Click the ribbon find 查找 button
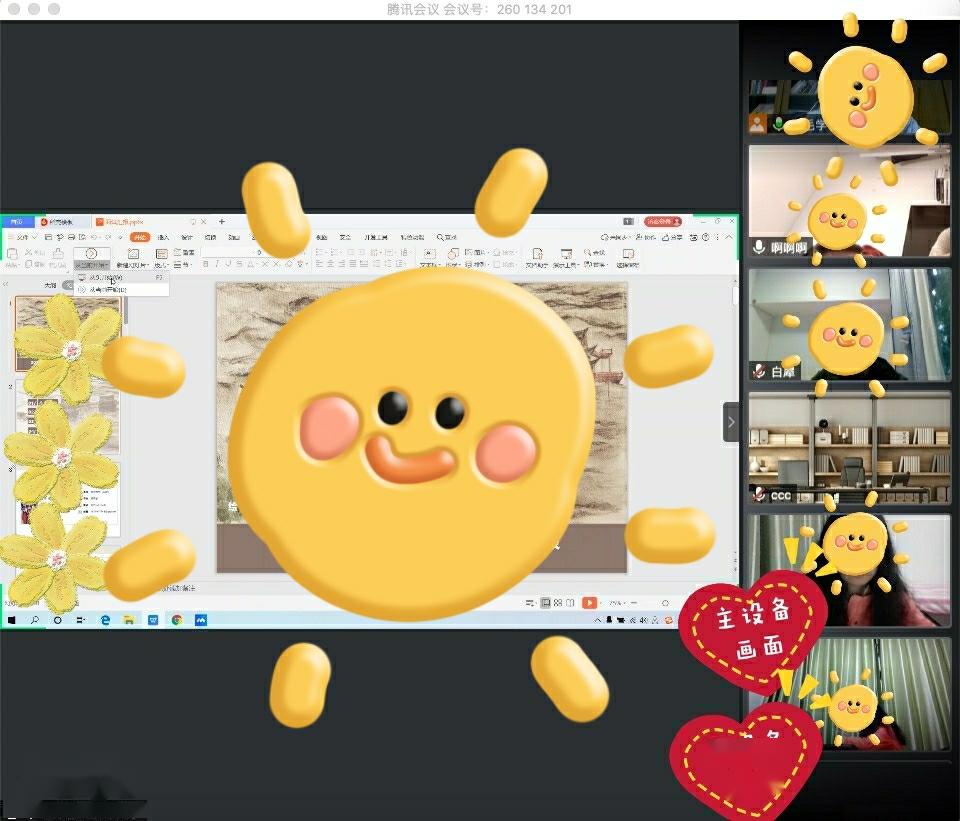960x821 pixels. [594, 252]
